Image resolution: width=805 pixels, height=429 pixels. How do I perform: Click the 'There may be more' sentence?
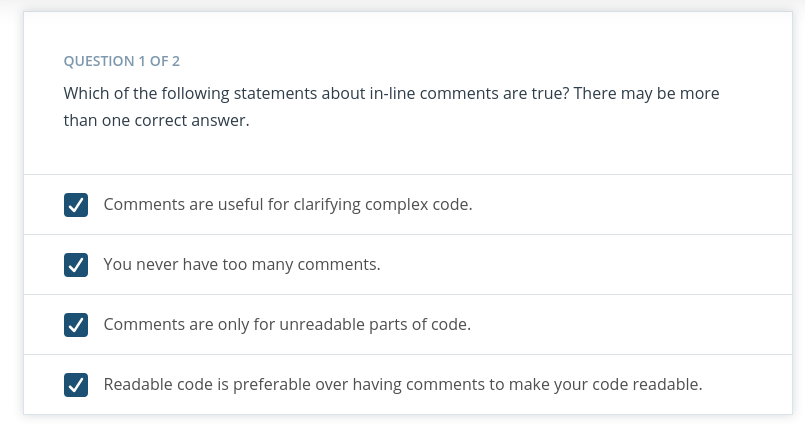[646, 93]
